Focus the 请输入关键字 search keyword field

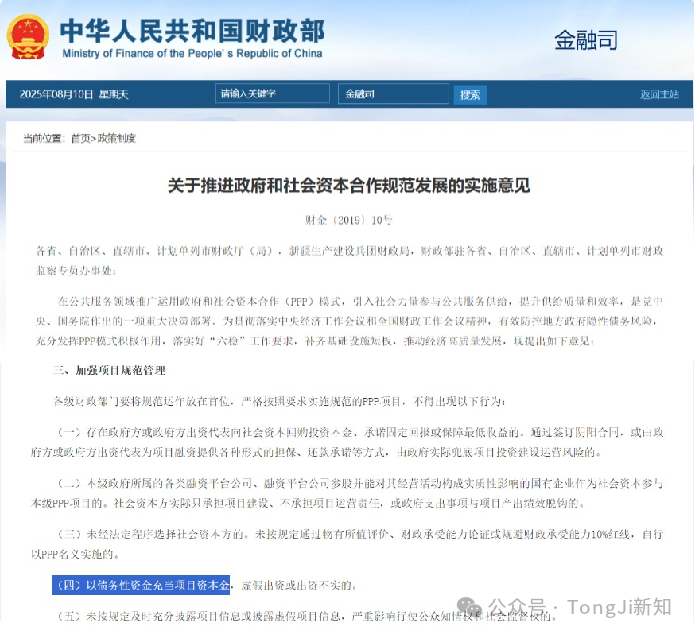272,93
